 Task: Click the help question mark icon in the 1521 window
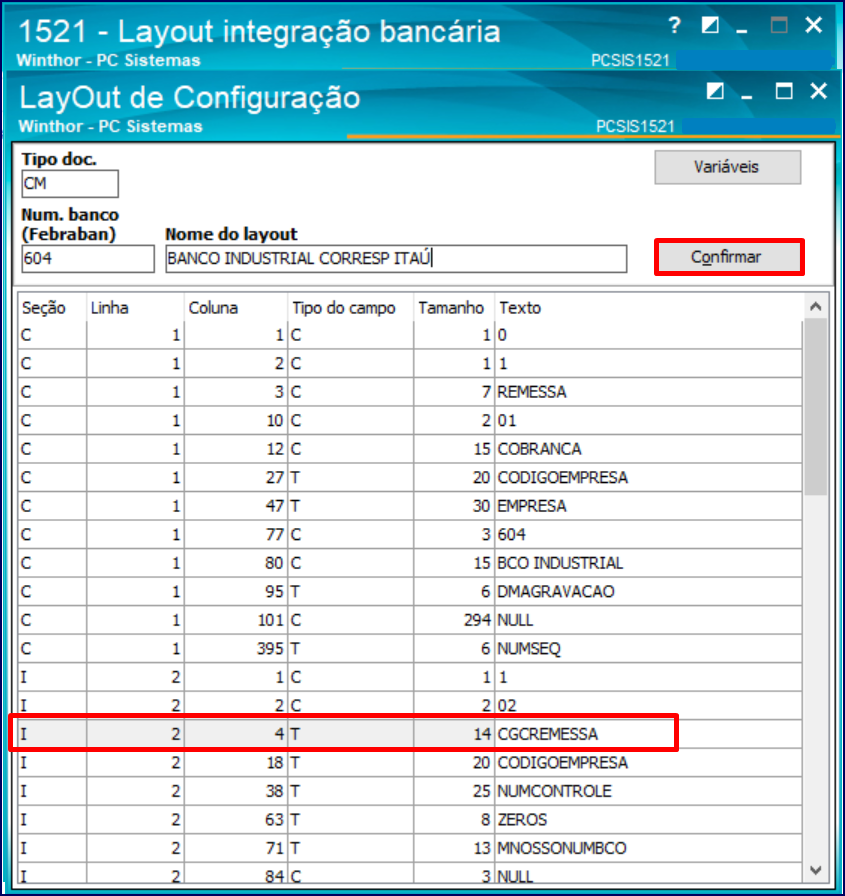coord(674,26)
